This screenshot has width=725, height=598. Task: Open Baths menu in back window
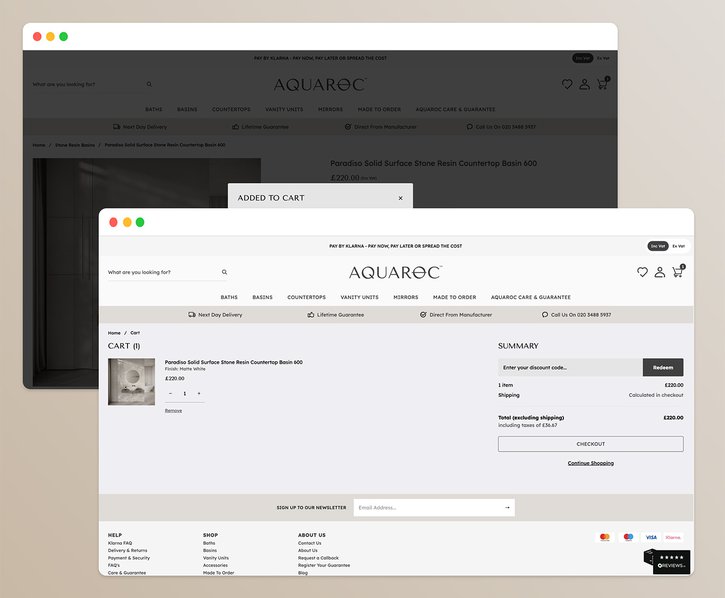(x=154, y=110)
